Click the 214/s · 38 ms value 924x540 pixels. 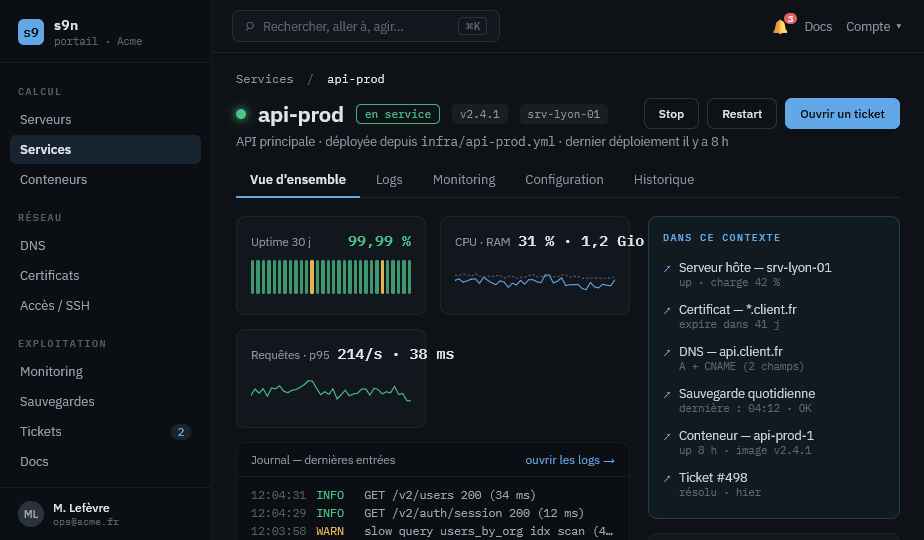[x=395, y=354]
